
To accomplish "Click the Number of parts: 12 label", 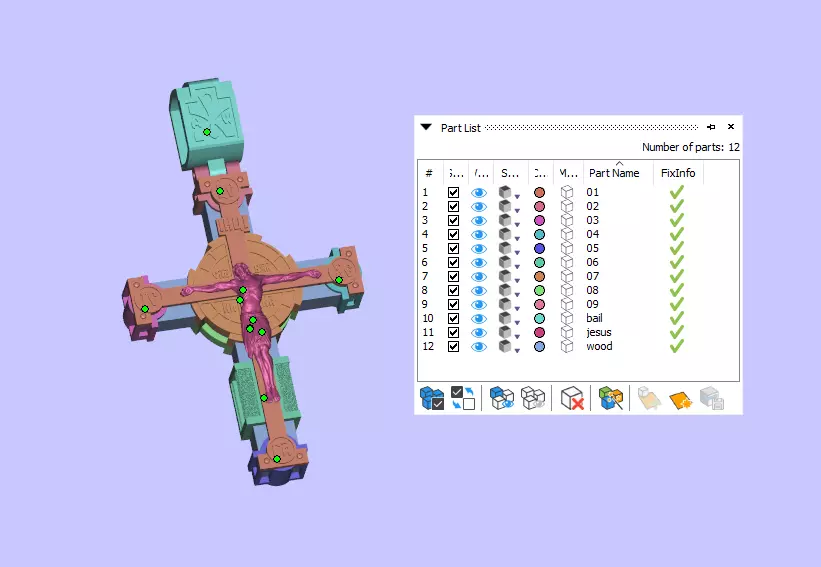I will pyautogui.click(x=691, y=147).
